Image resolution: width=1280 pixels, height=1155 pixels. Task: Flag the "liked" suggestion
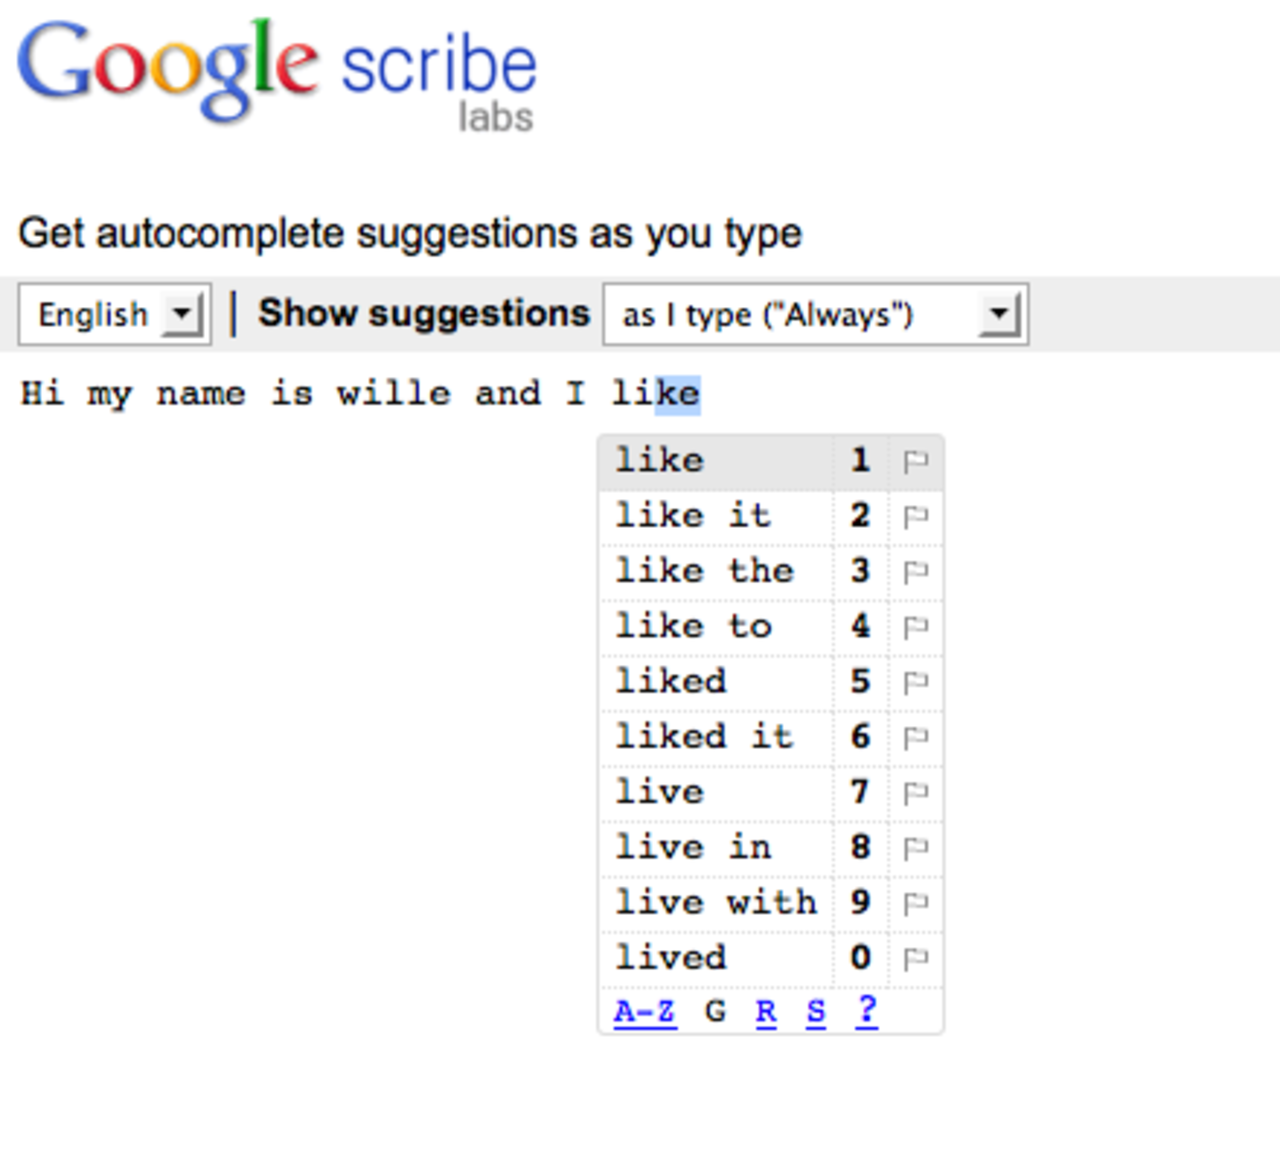[x=915, y=681]
